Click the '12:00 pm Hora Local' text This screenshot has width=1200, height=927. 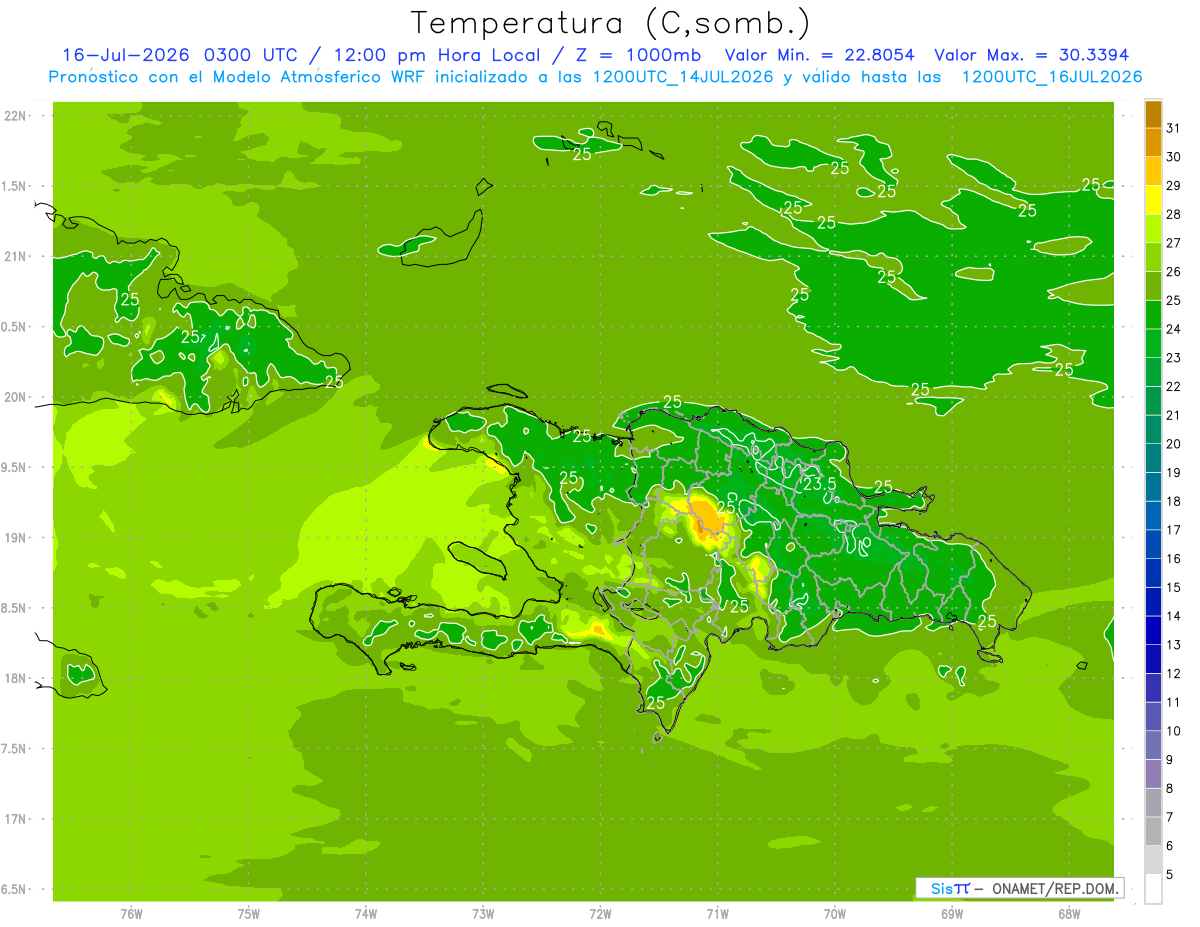(x=436, y=55)
